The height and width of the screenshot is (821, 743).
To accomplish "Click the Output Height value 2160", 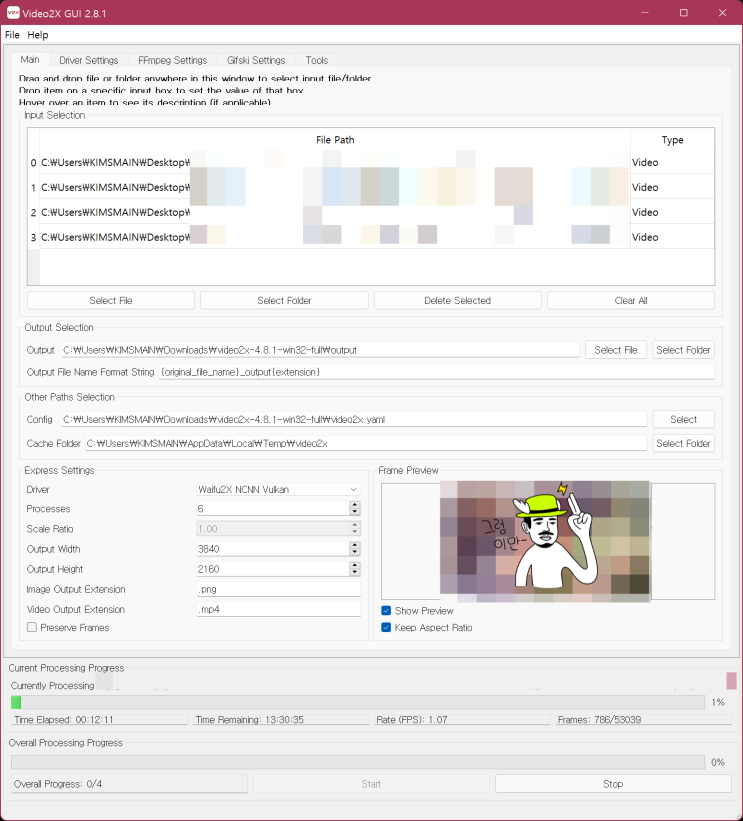I will 272,569.
